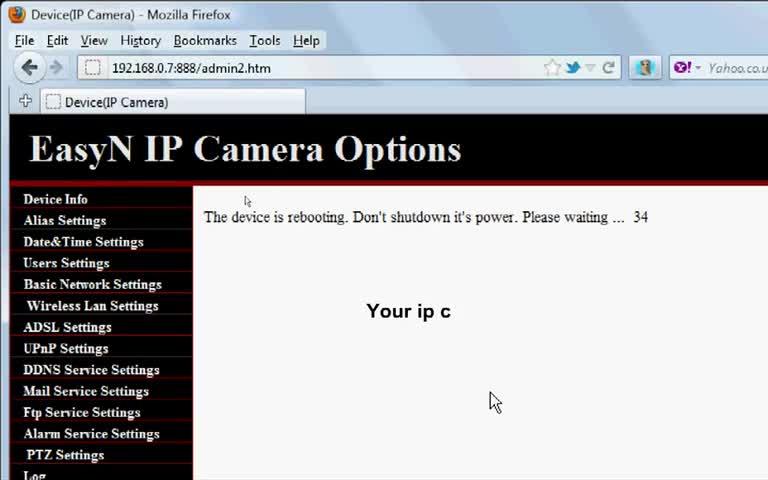
Task: Open the File menu
Action: point(24,41)
